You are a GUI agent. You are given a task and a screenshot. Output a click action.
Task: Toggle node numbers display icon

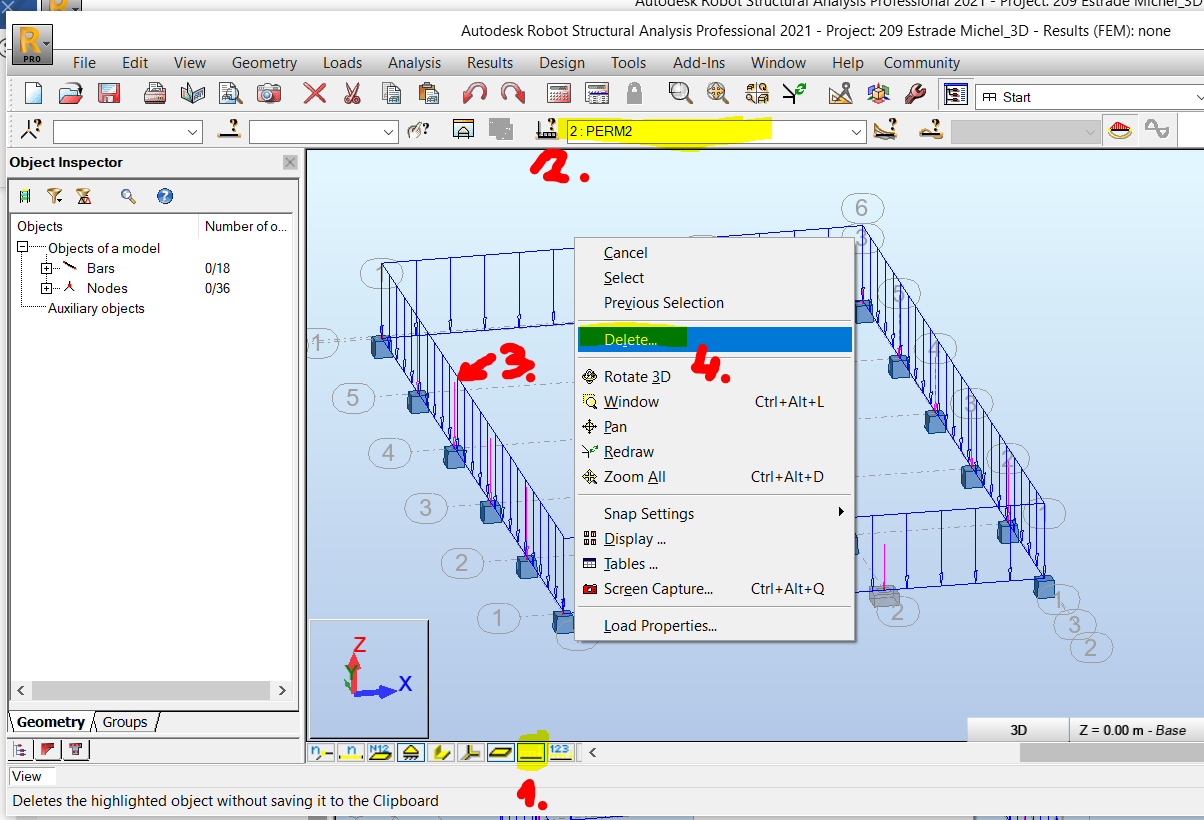[x=322, y=752]
